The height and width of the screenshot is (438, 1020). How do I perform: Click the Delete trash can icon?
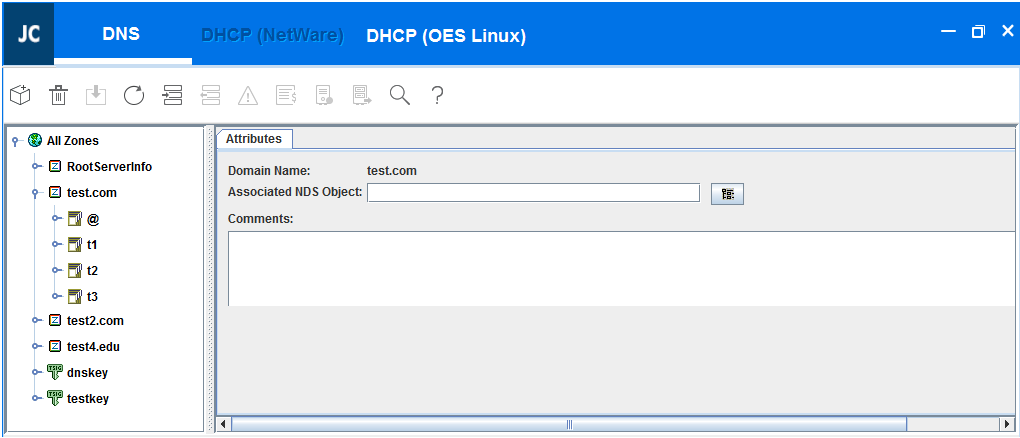coord(59,95)
